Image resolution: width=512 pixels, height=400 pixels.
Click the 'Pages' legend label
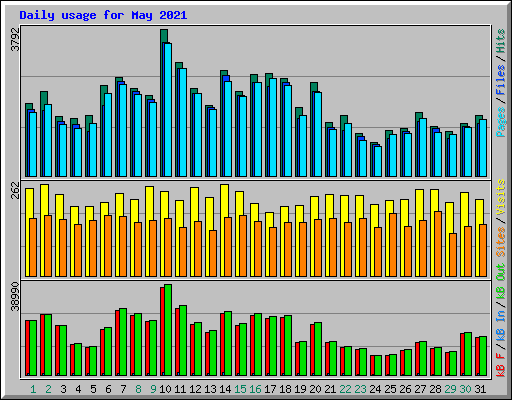coord(500,122)
